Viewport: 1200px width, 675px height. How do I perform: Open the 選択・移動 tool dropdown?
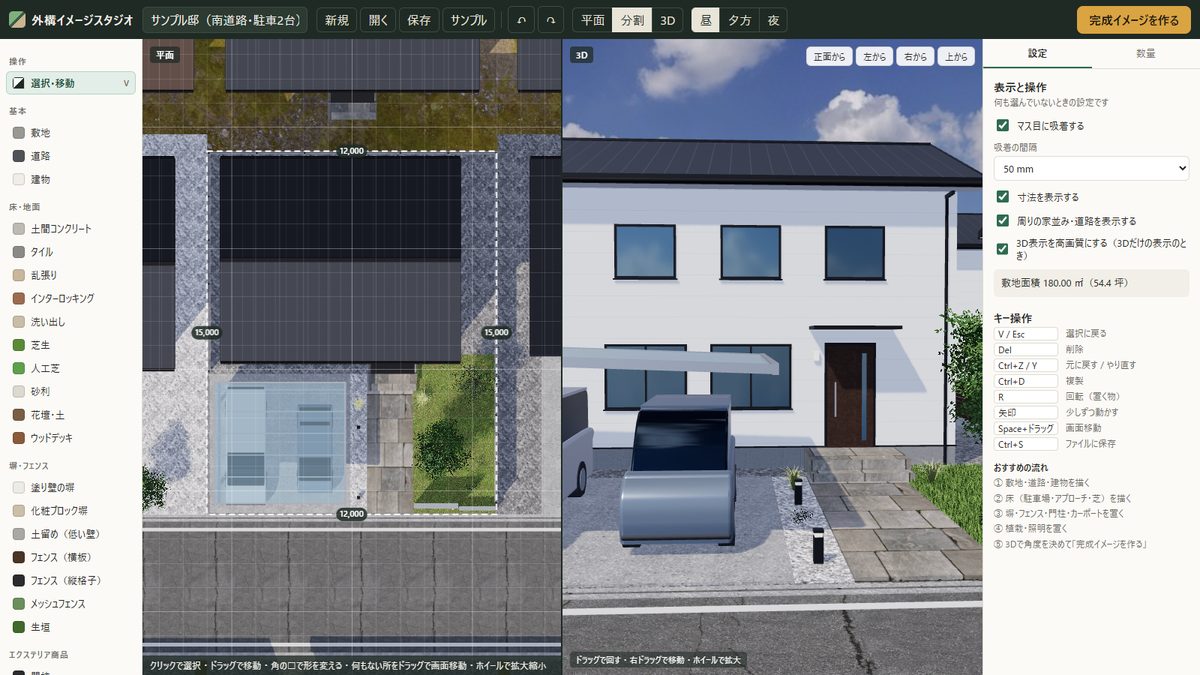[x=71, y=83]
